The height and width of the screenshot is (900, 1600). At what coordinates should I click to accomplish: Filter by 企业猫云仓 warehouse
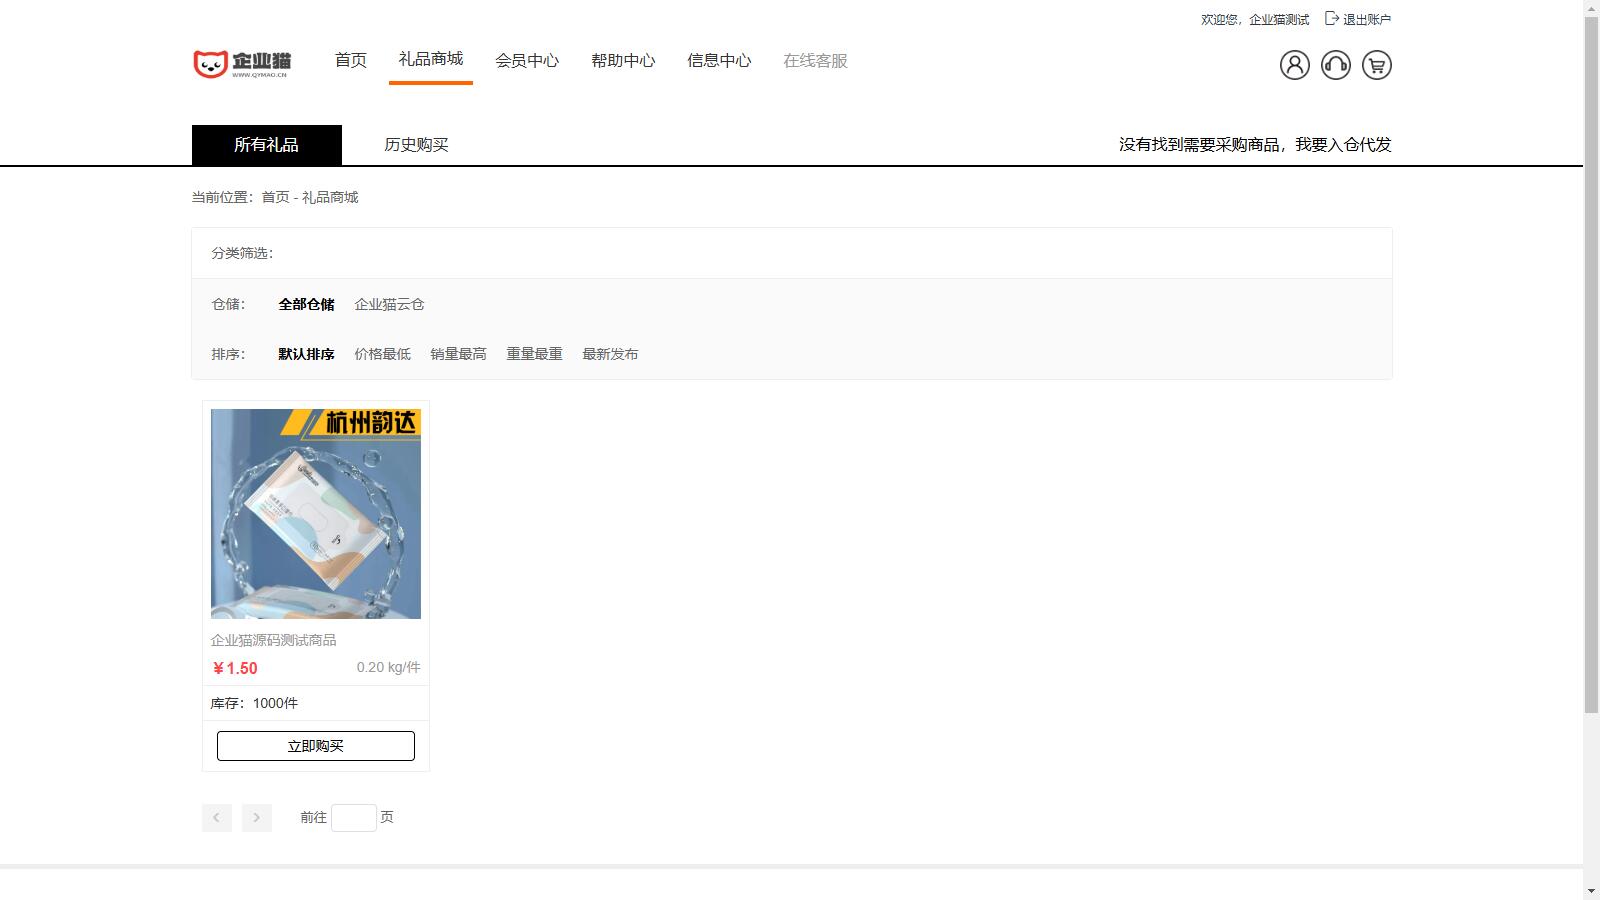coord(389,304)
